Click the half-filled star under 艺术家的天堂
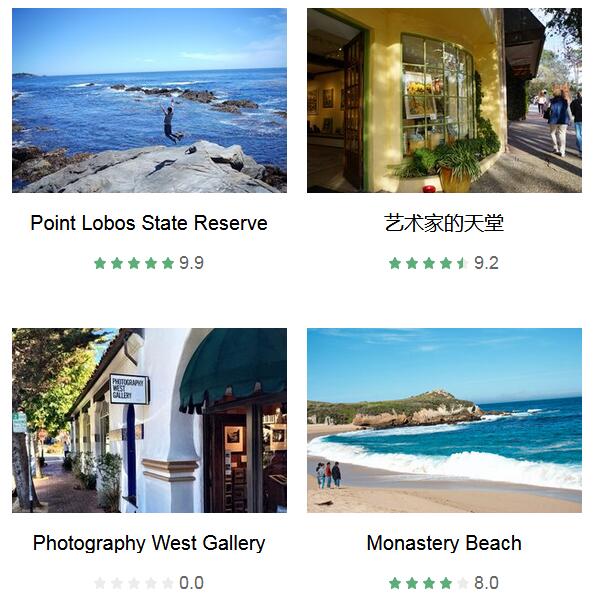This screenshot has height=604, width=595. (x=463, y=263)
